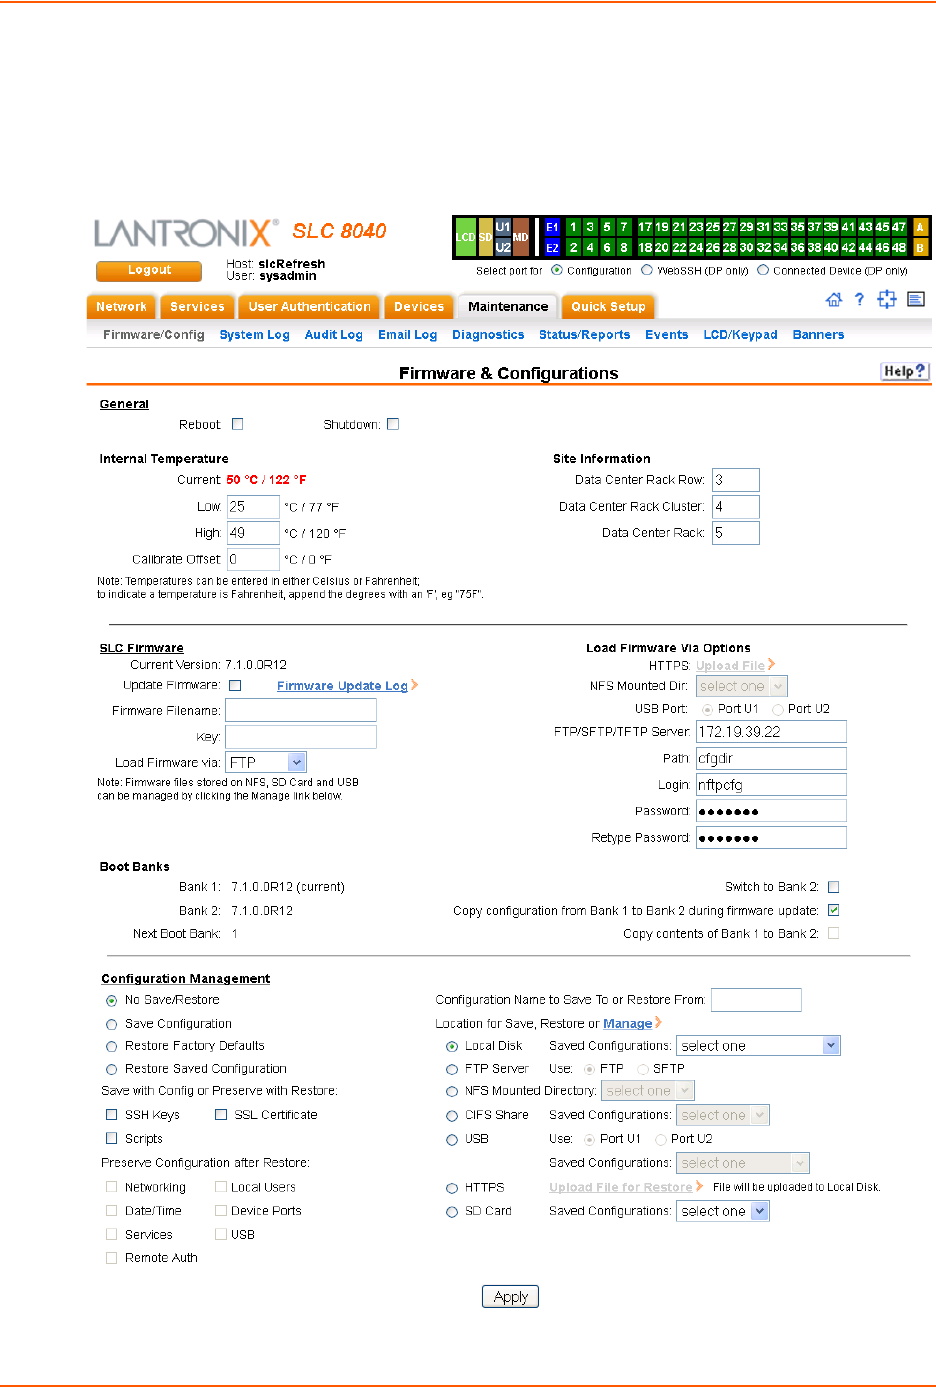
Task: Select device port 48 in port bar
Action: click(x=899, y=248)
